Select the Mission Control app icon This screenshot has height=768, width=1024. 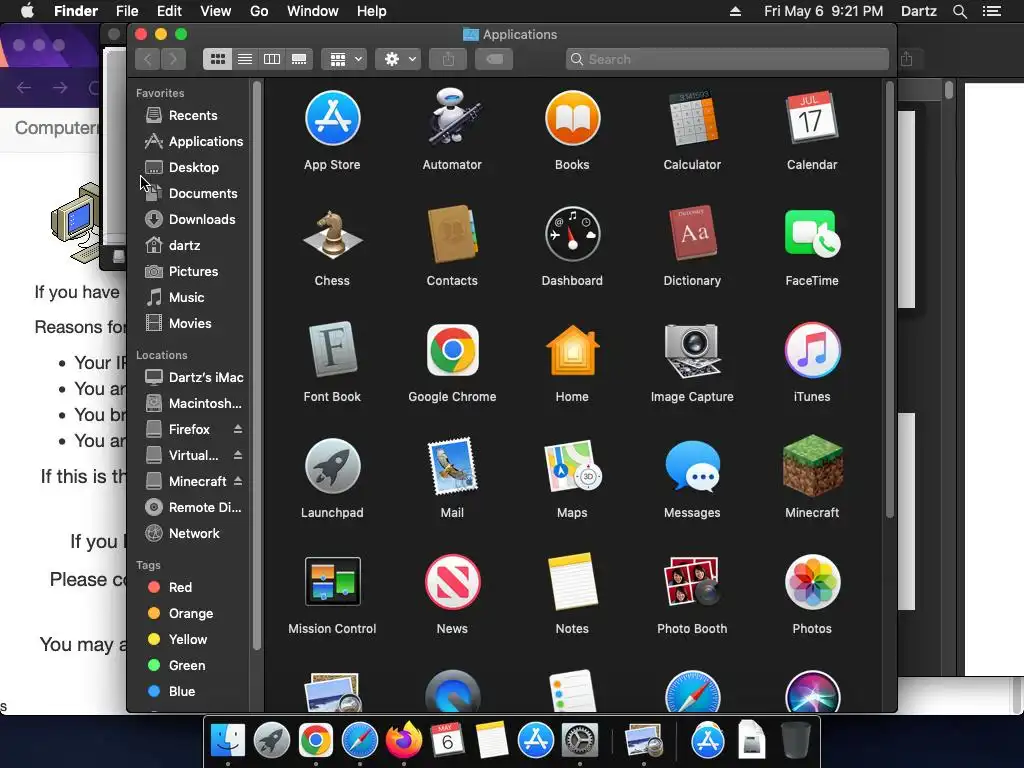pyautogui.click(x=332, y=582)
